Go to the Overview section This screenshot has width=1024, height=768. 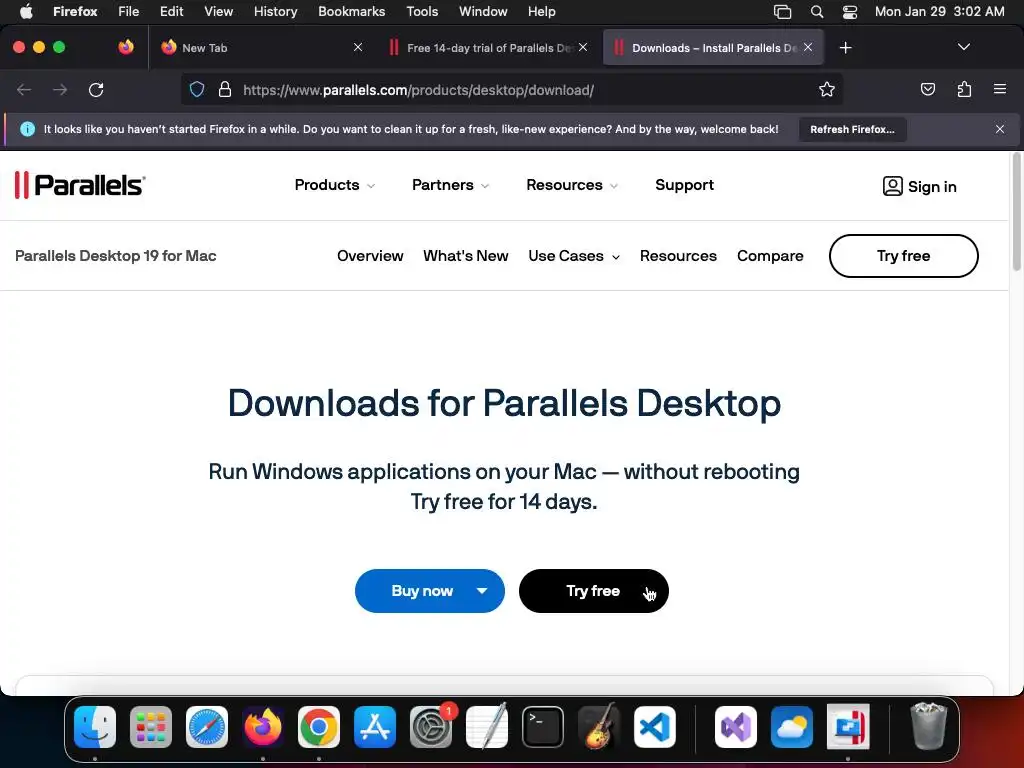point(370,256)
